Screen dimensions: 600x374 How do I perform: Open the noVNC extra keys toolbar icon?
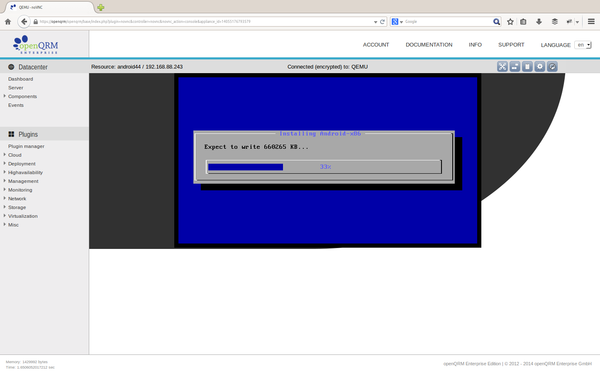point(515,67)
